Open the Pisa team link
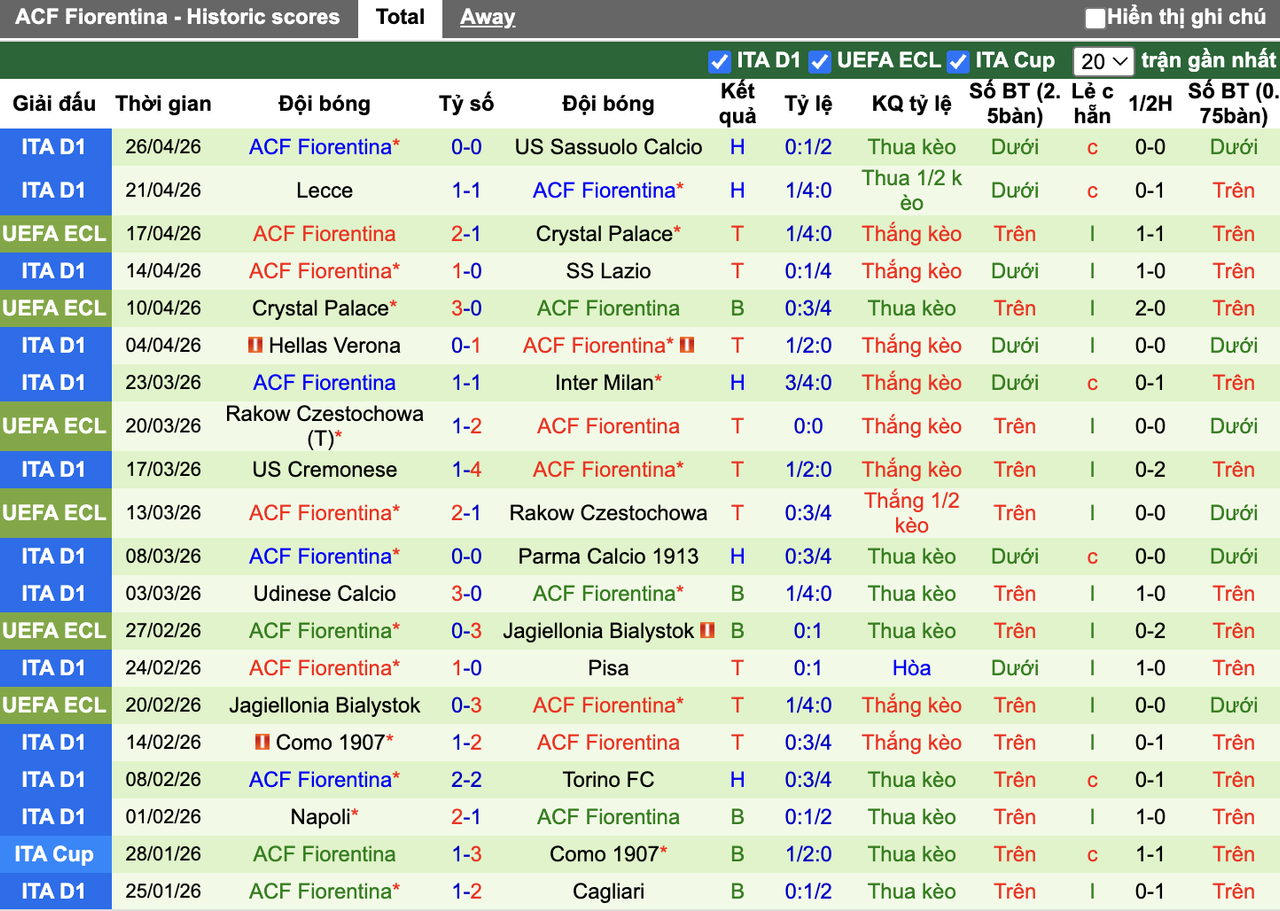The height and width of the screenshot is (911, 1280). [x=608, y=668]
